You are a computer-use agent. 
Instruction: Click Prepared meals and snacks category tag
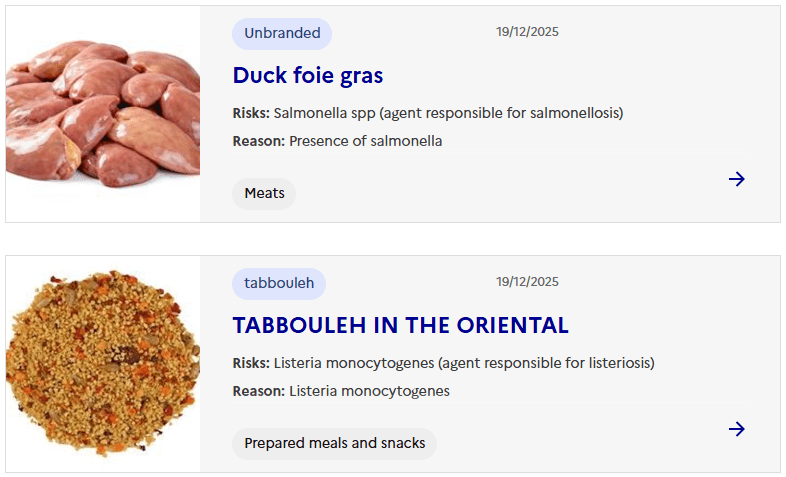tap(334, 443)
